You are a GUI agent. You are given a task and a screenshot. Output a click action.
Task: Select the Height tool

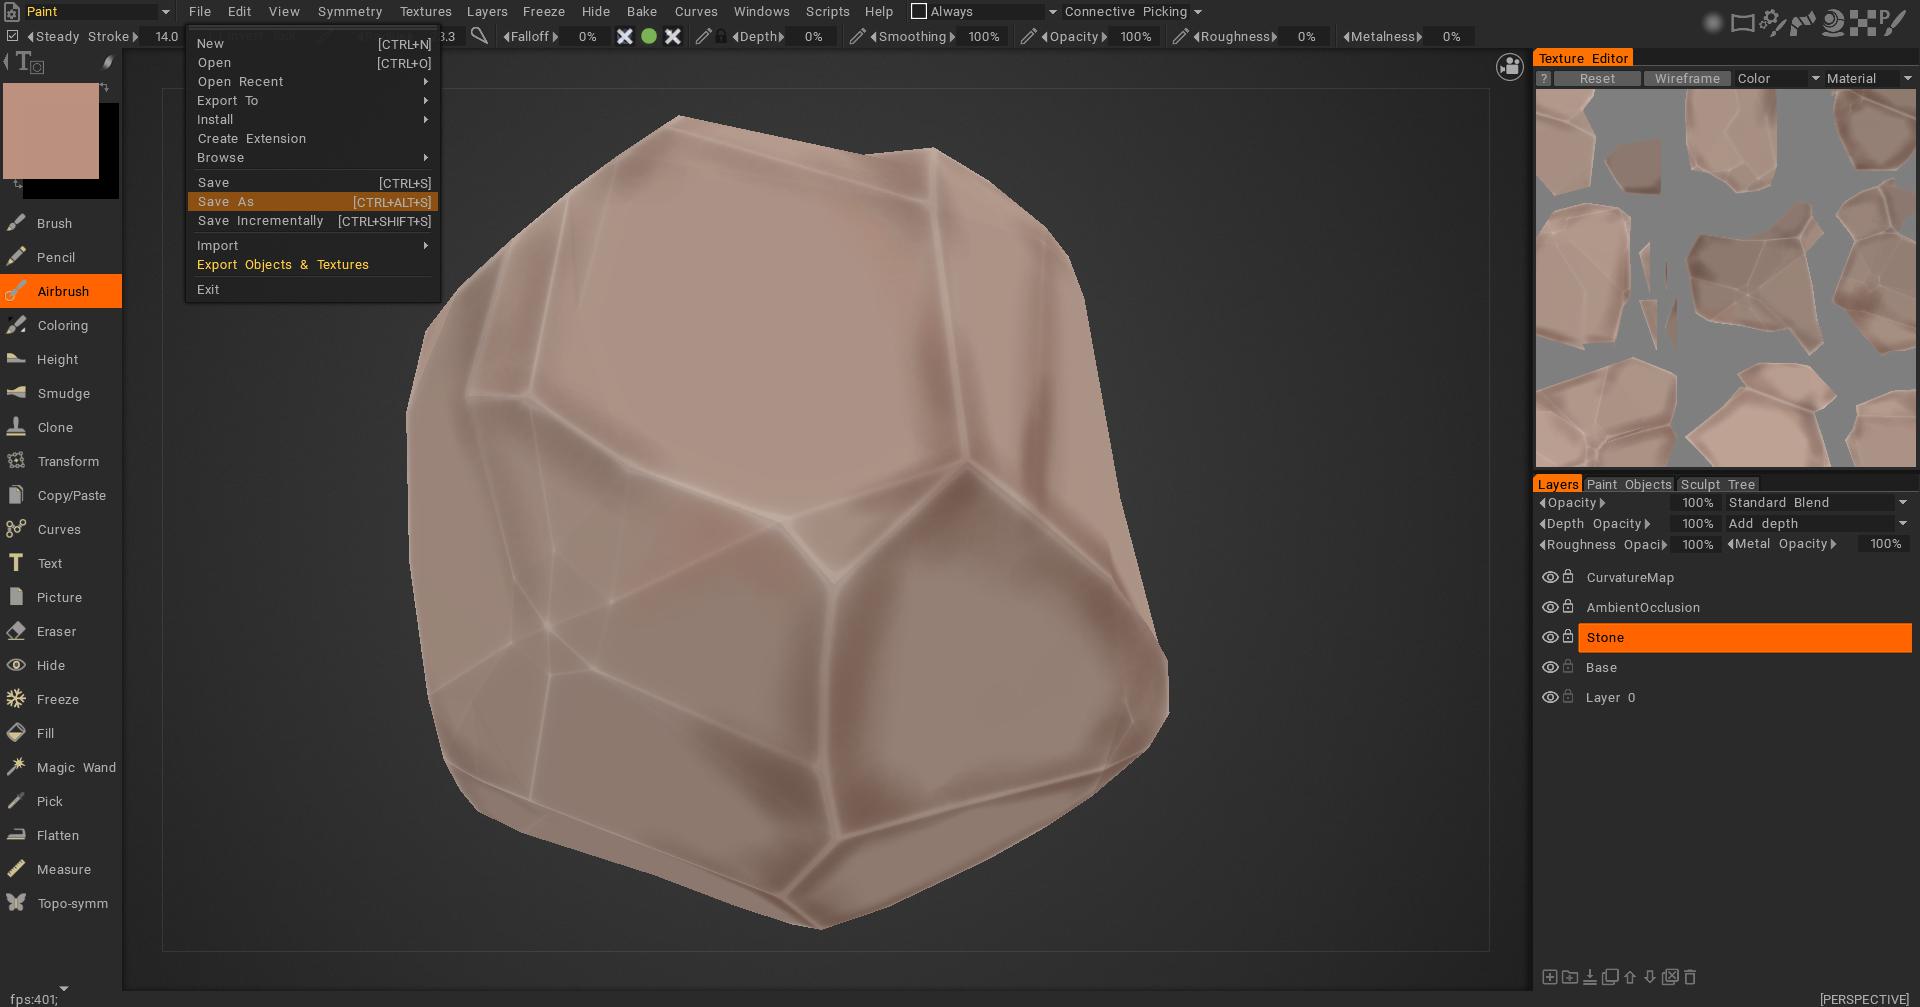(61, 359)
